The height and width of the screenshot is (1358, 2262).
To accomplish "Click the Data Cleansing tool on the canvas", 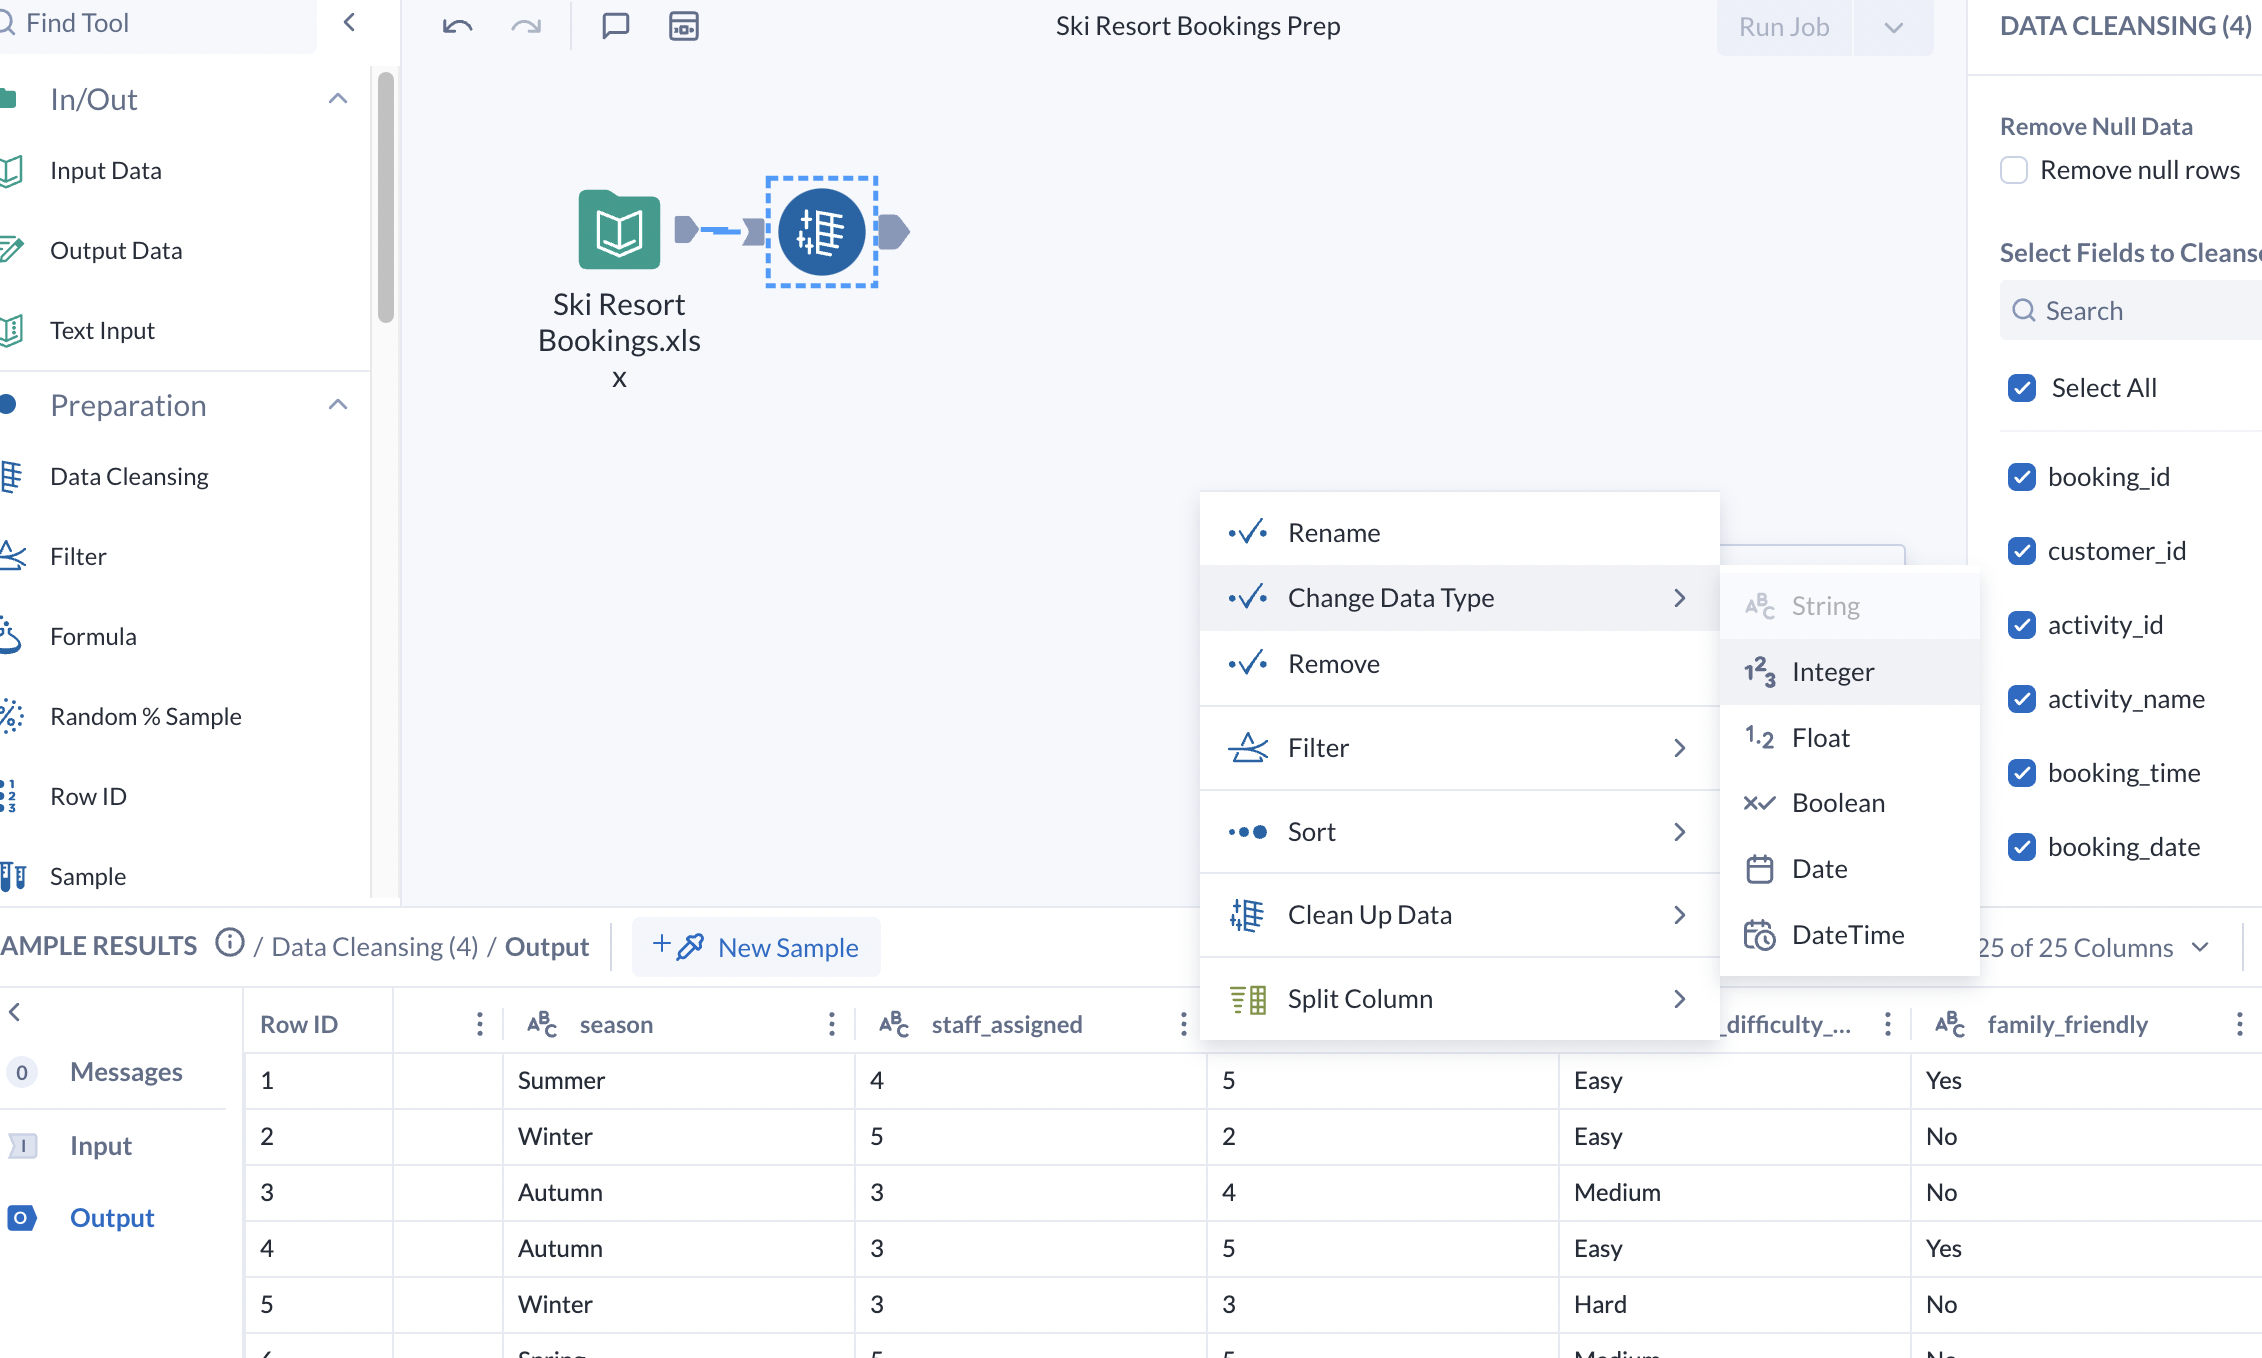I will [x=820, y=231].
